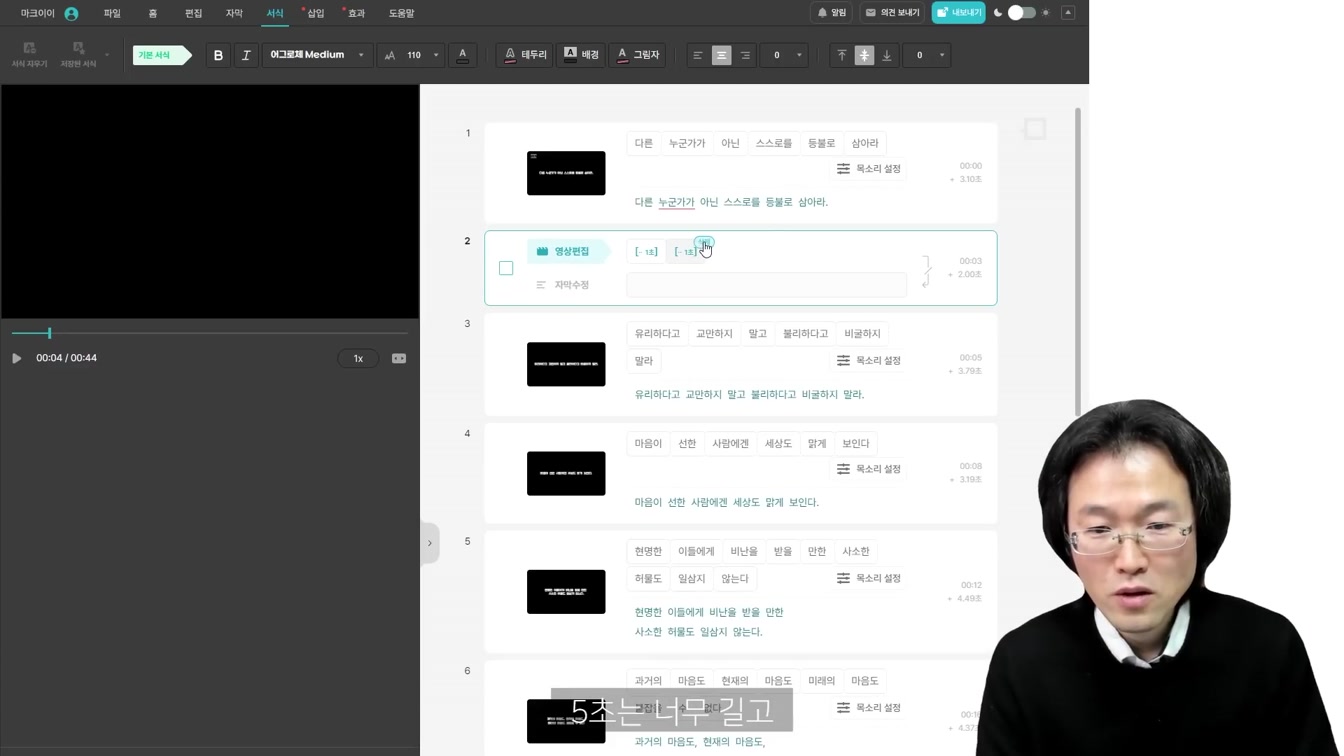Open playback speed 1x selector

(358, 358)
